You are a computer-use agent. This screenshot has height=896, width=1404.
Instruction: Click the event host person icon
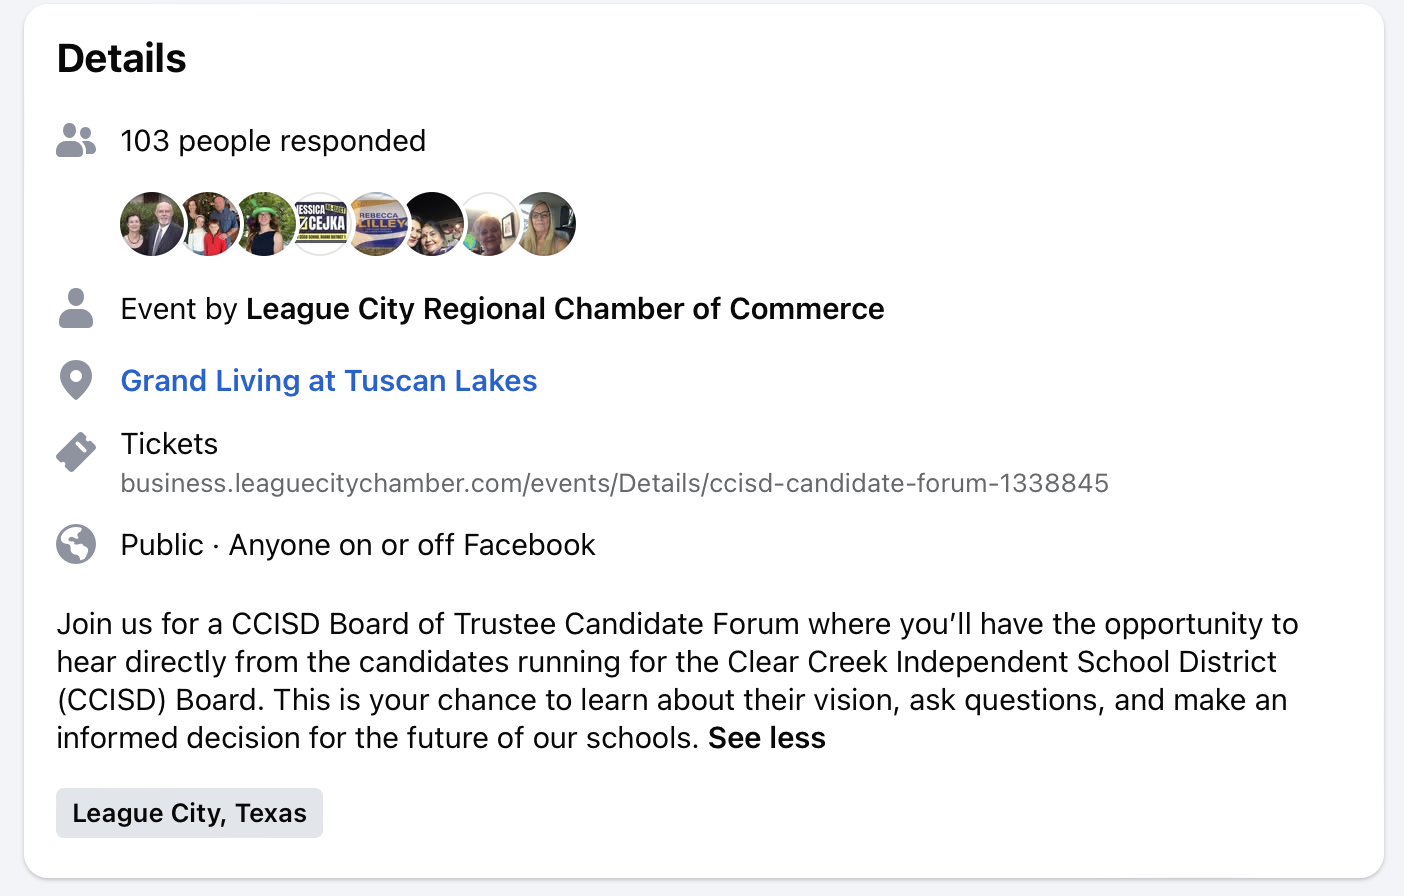point(76,308)
